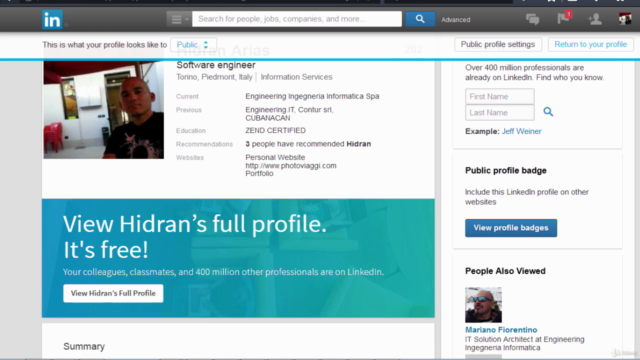Click Mariano Fiorentino's photo thumbnail
Viewport: 640px width, 360px height.
[483, 305]
